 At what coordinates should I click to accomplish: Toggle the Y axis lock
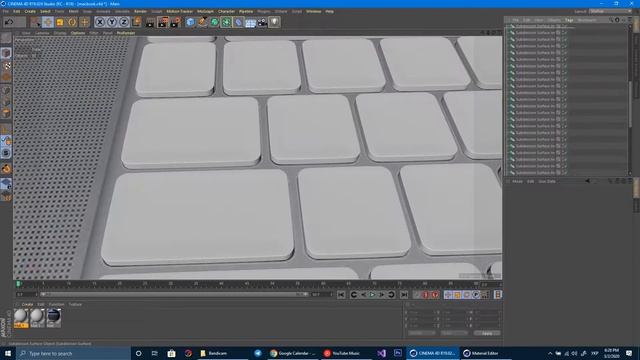(x=112, y=22)
